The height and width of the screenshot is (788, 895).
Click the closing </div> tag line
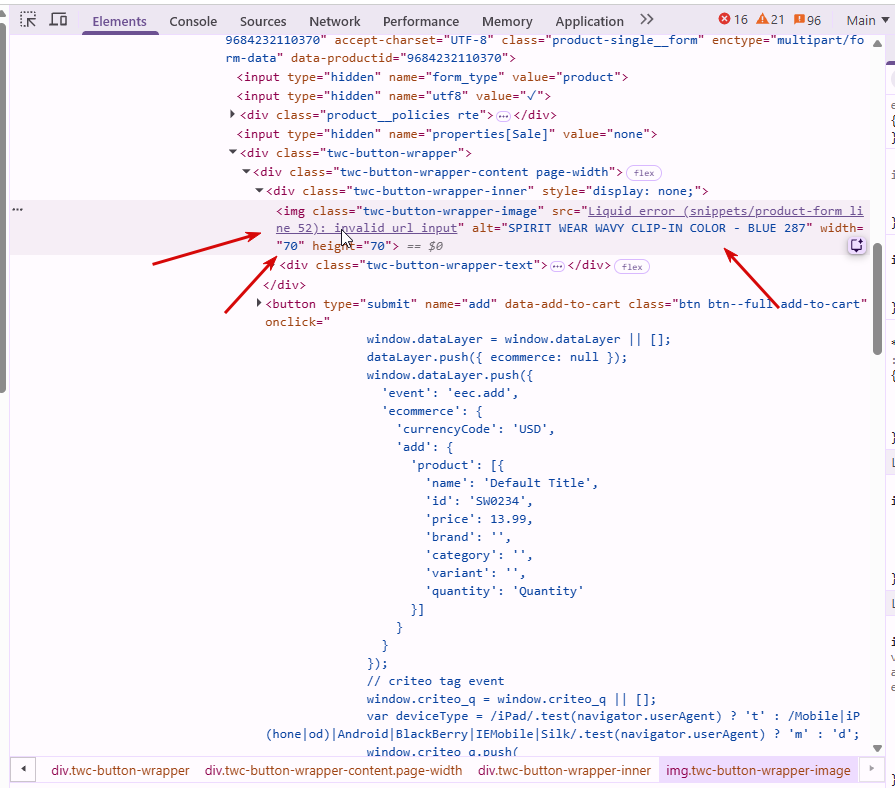tap(285, 285)
